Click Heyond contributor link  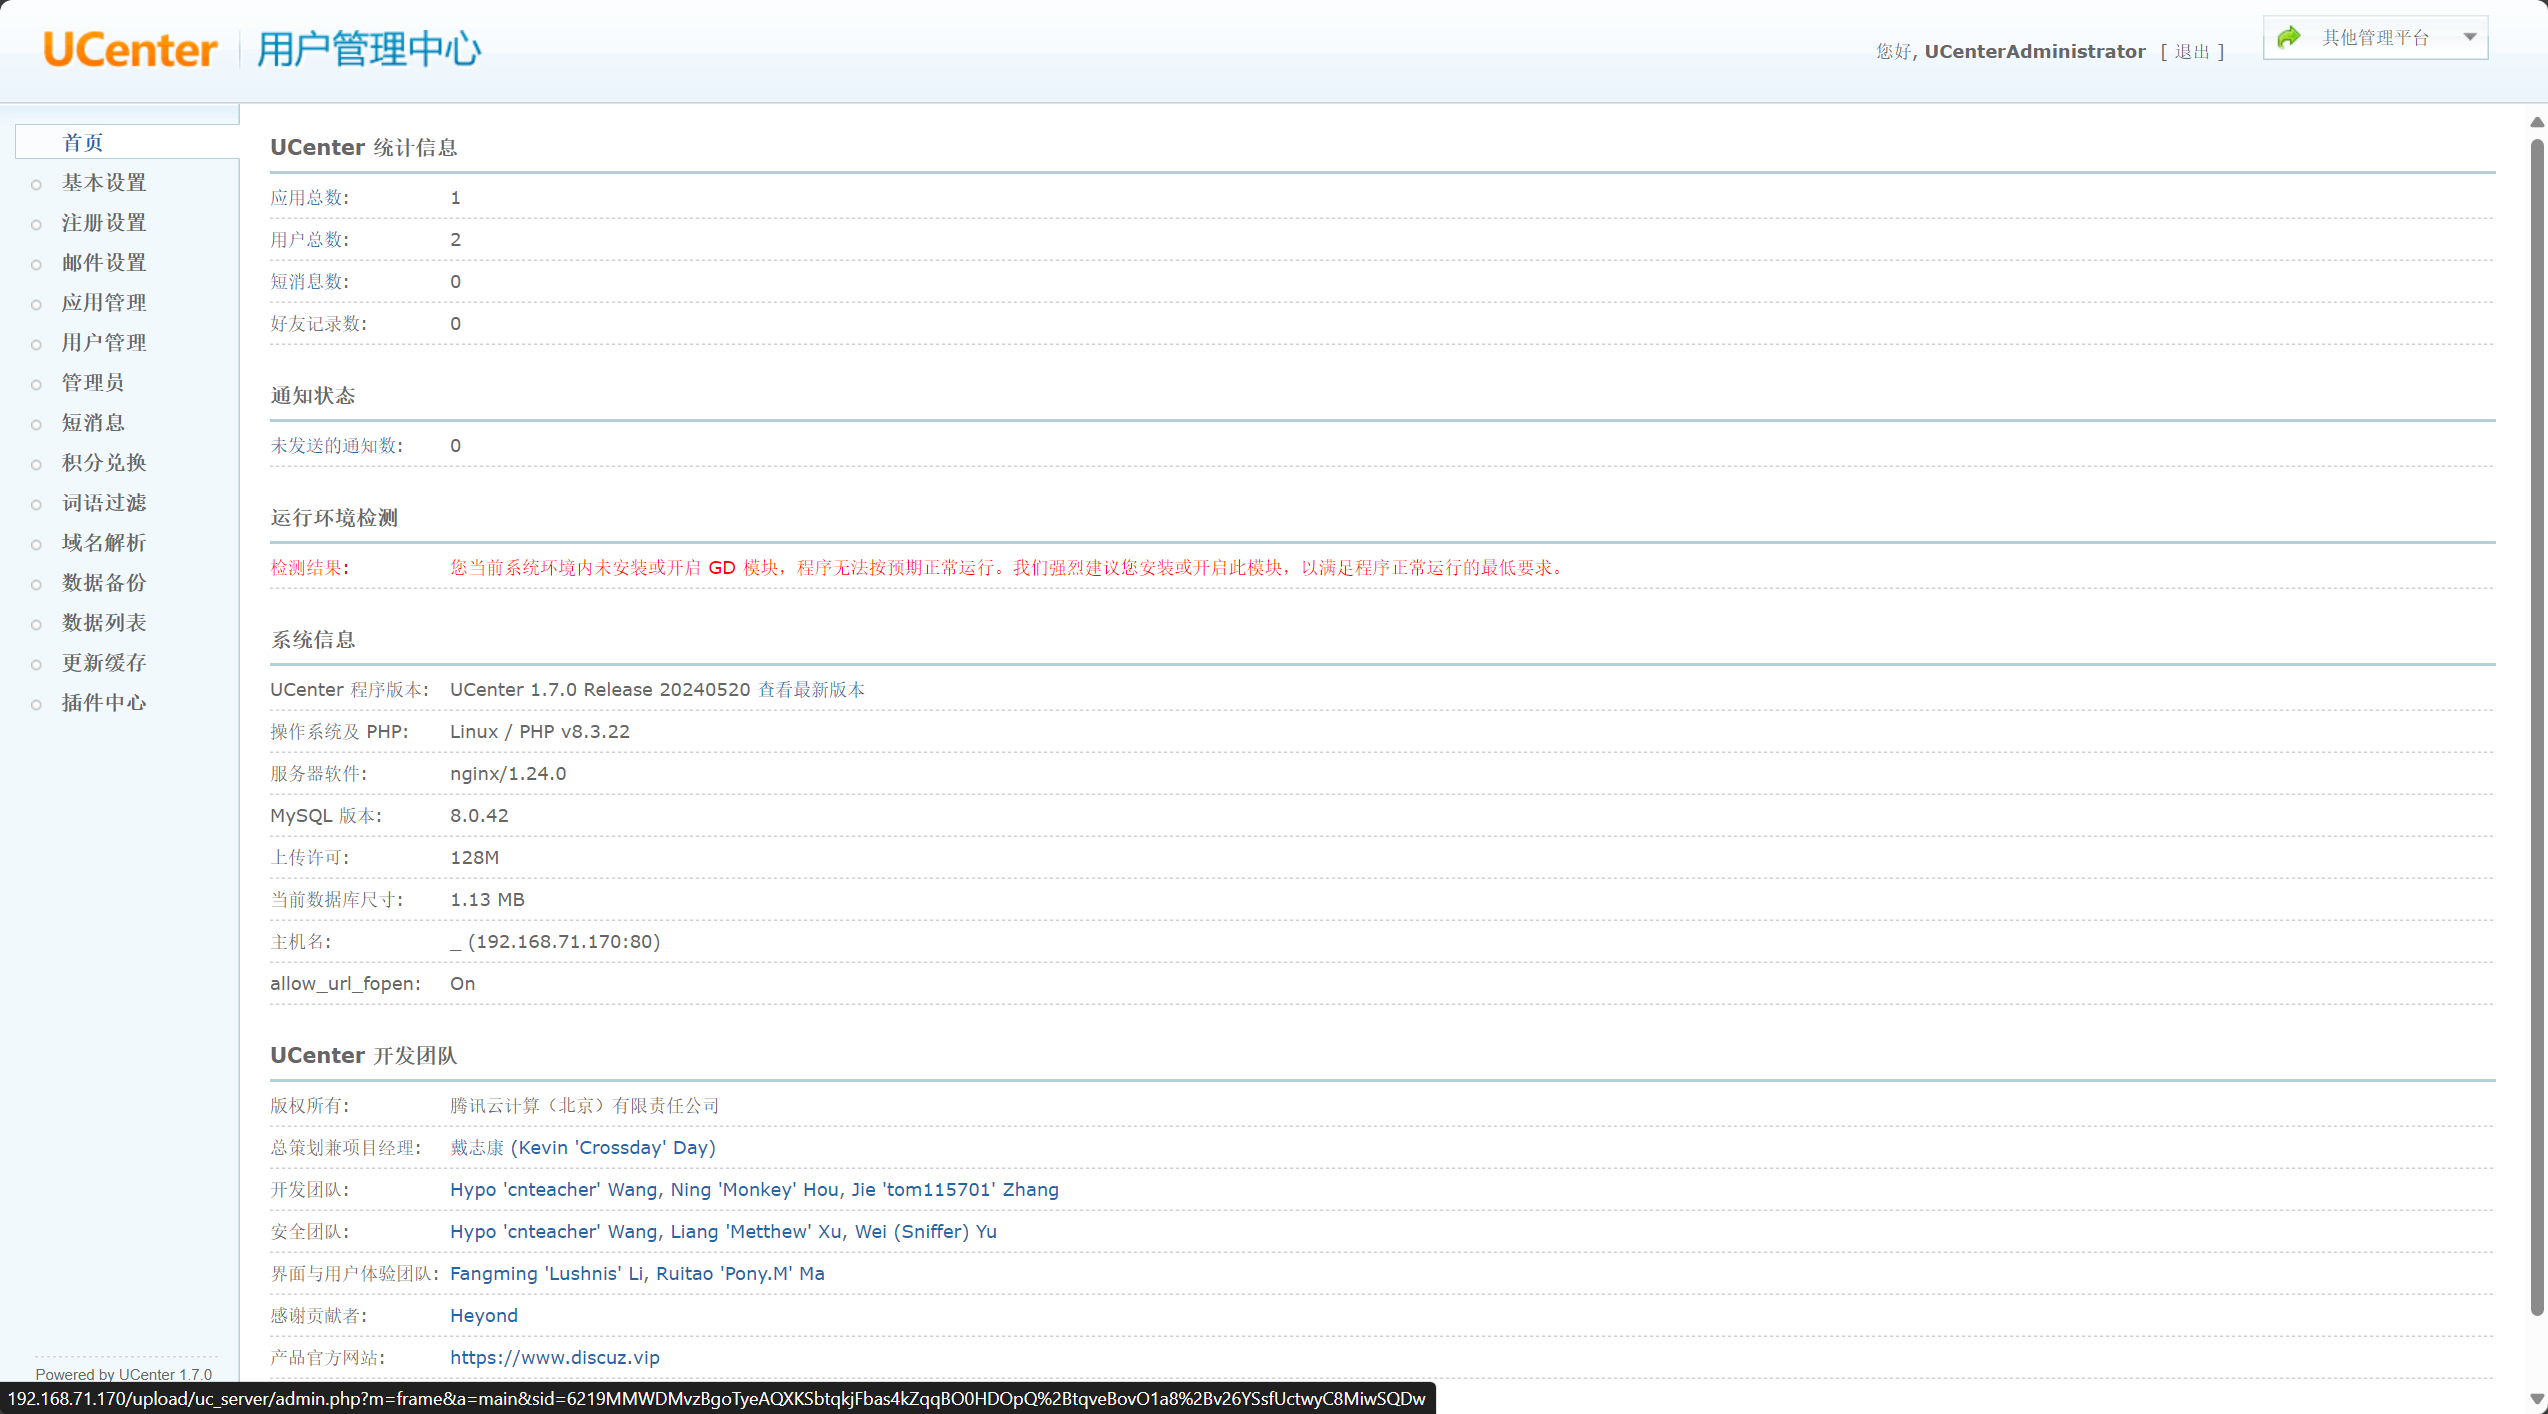(x=484, y=1316)
